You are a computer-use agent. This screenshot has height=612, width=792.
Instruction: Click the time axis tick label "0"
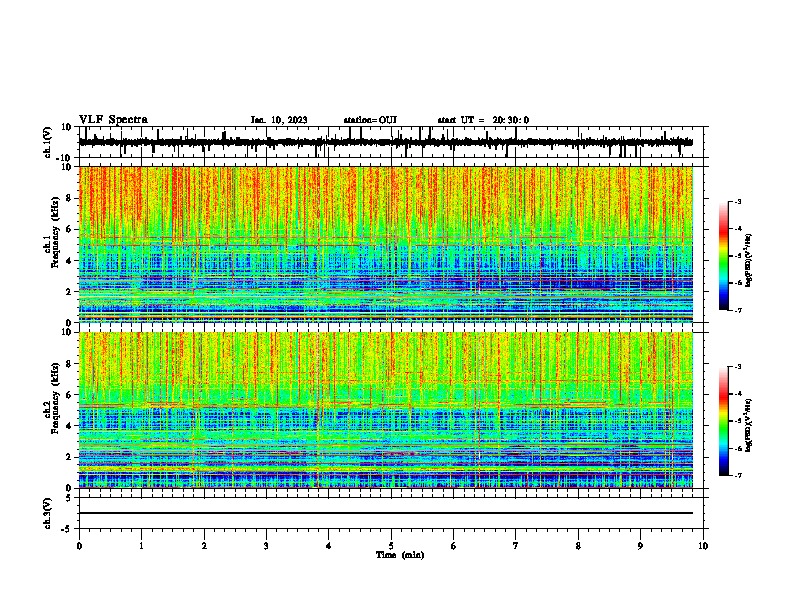point(79,546)
